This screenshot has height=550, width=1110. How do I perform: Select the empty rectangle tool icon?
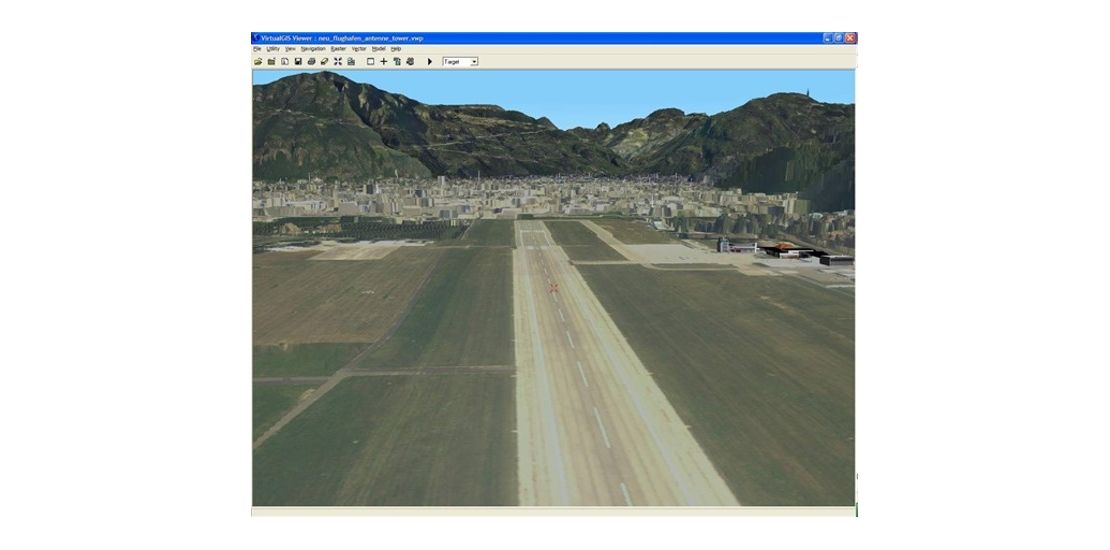tap(370, 62)
